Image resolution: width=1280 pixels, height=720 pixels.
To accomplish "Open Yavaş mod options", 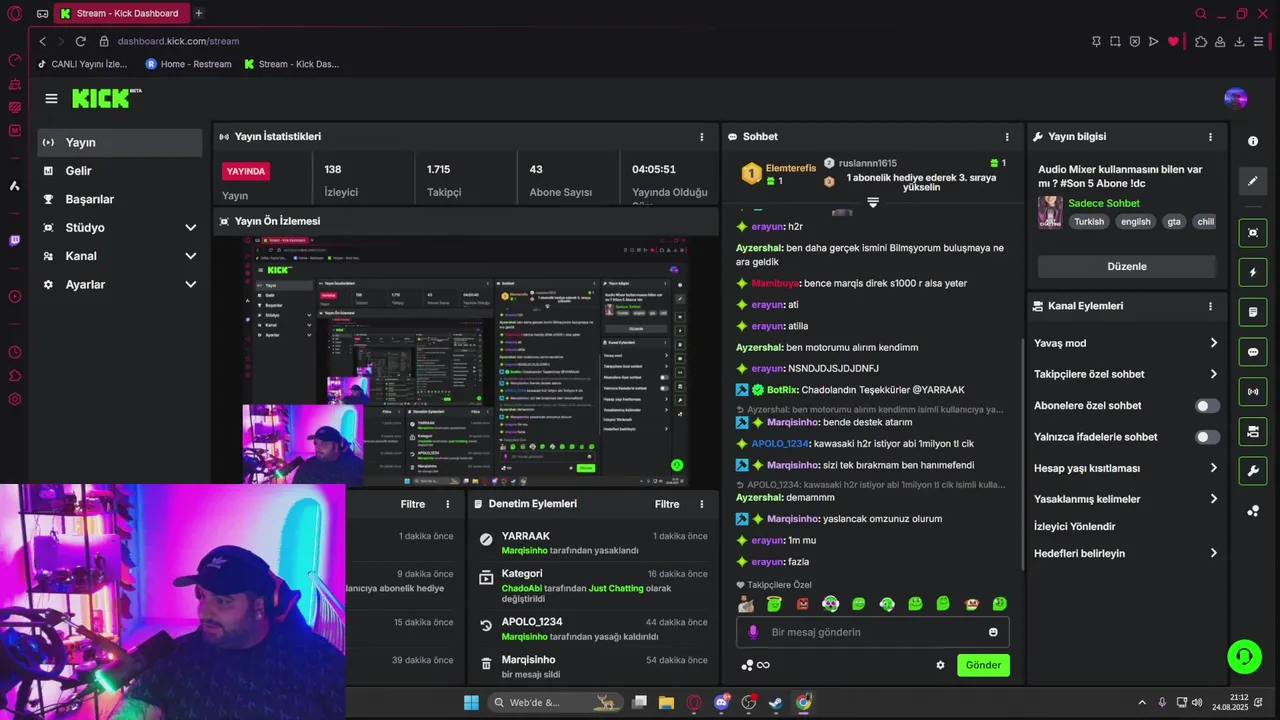I will pos(1126,343).
